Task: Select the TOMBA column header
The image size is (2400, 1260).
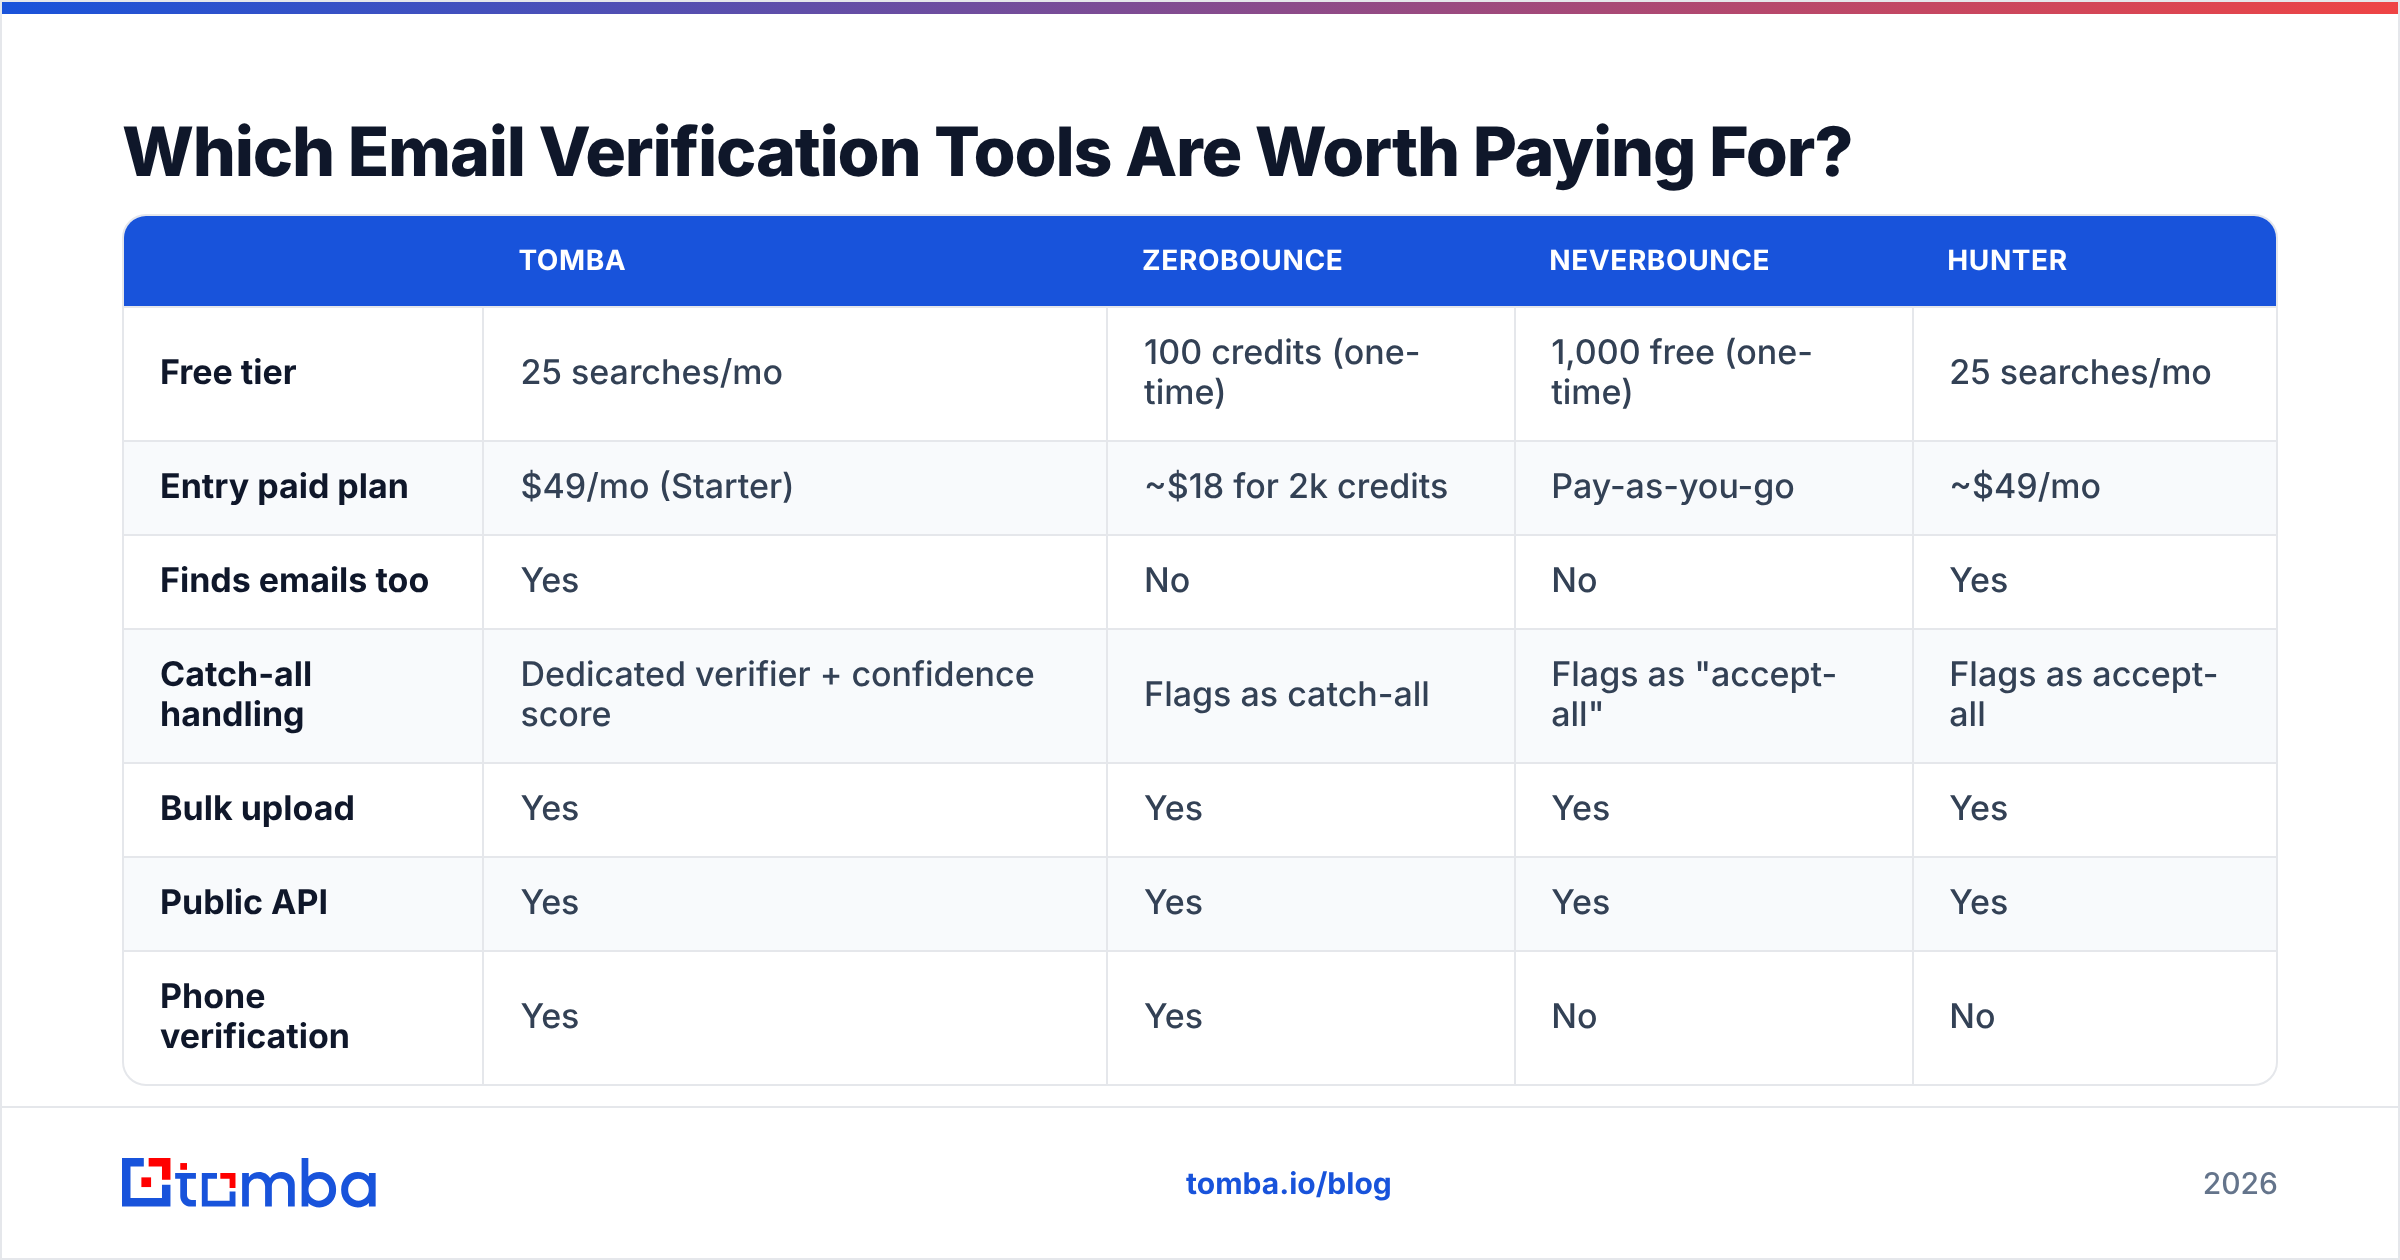Action: tap(572, 260)
